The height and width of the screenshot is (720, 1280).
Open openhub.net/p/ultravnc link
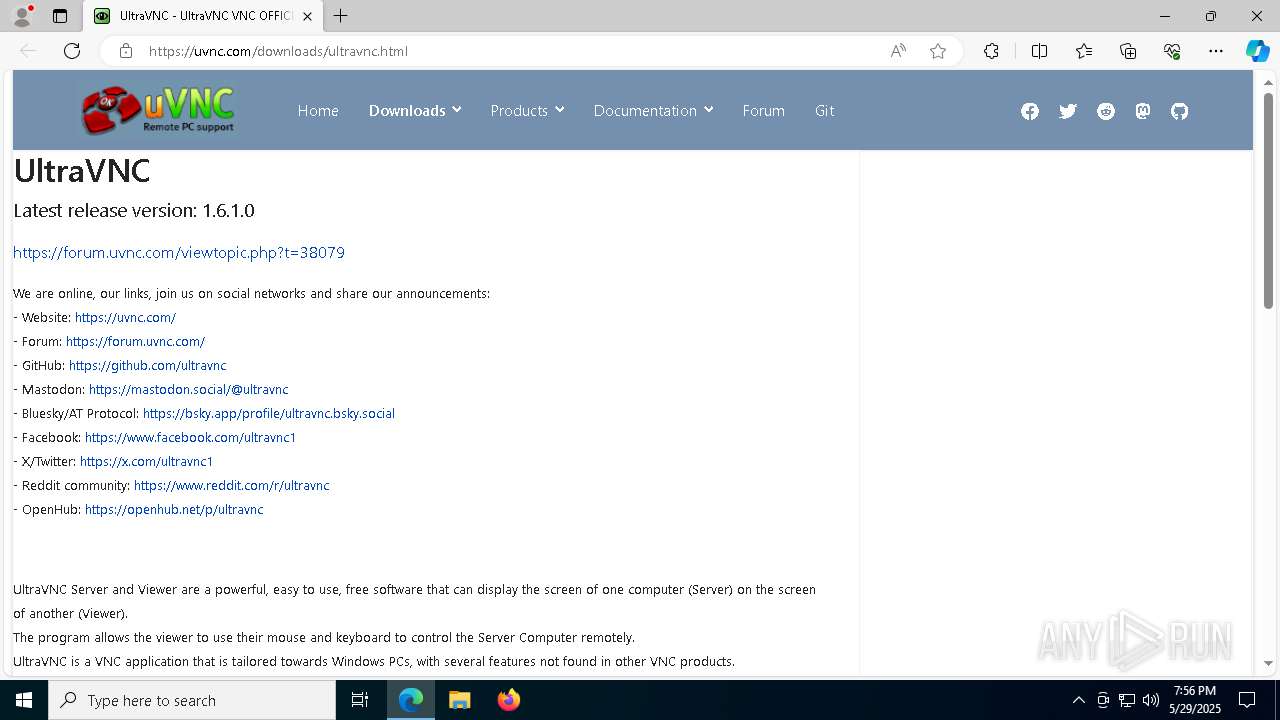coord(174,509)
